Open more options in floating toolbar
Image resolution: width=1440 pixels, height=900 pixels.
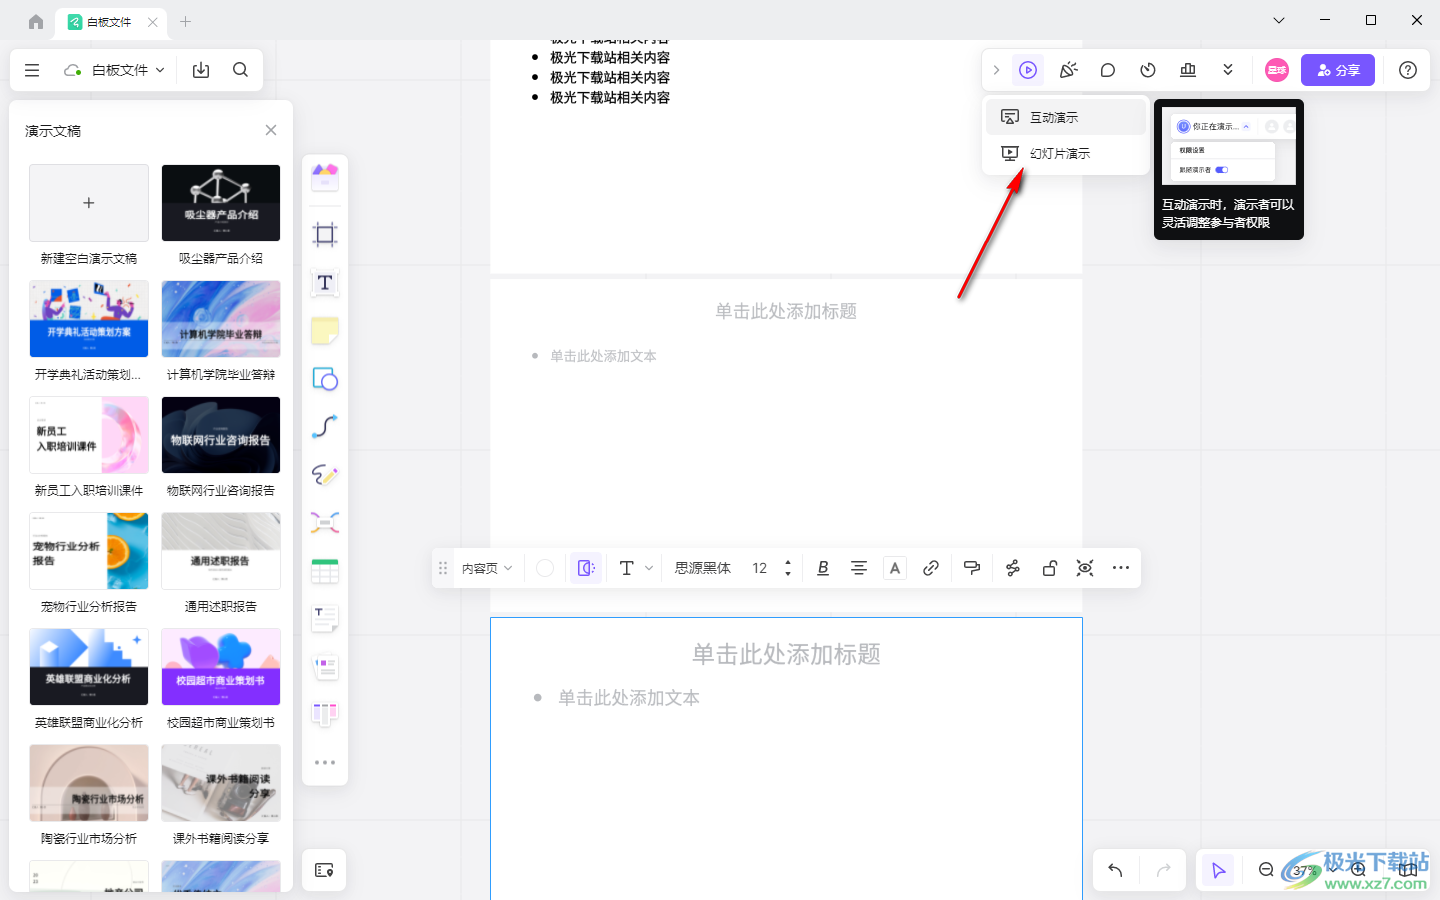1121,568
